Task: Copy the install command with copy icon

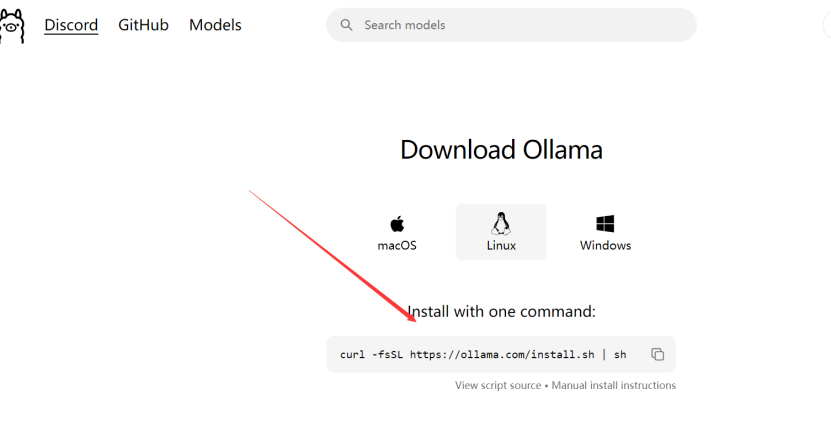Action: click(x=657, y=354)
